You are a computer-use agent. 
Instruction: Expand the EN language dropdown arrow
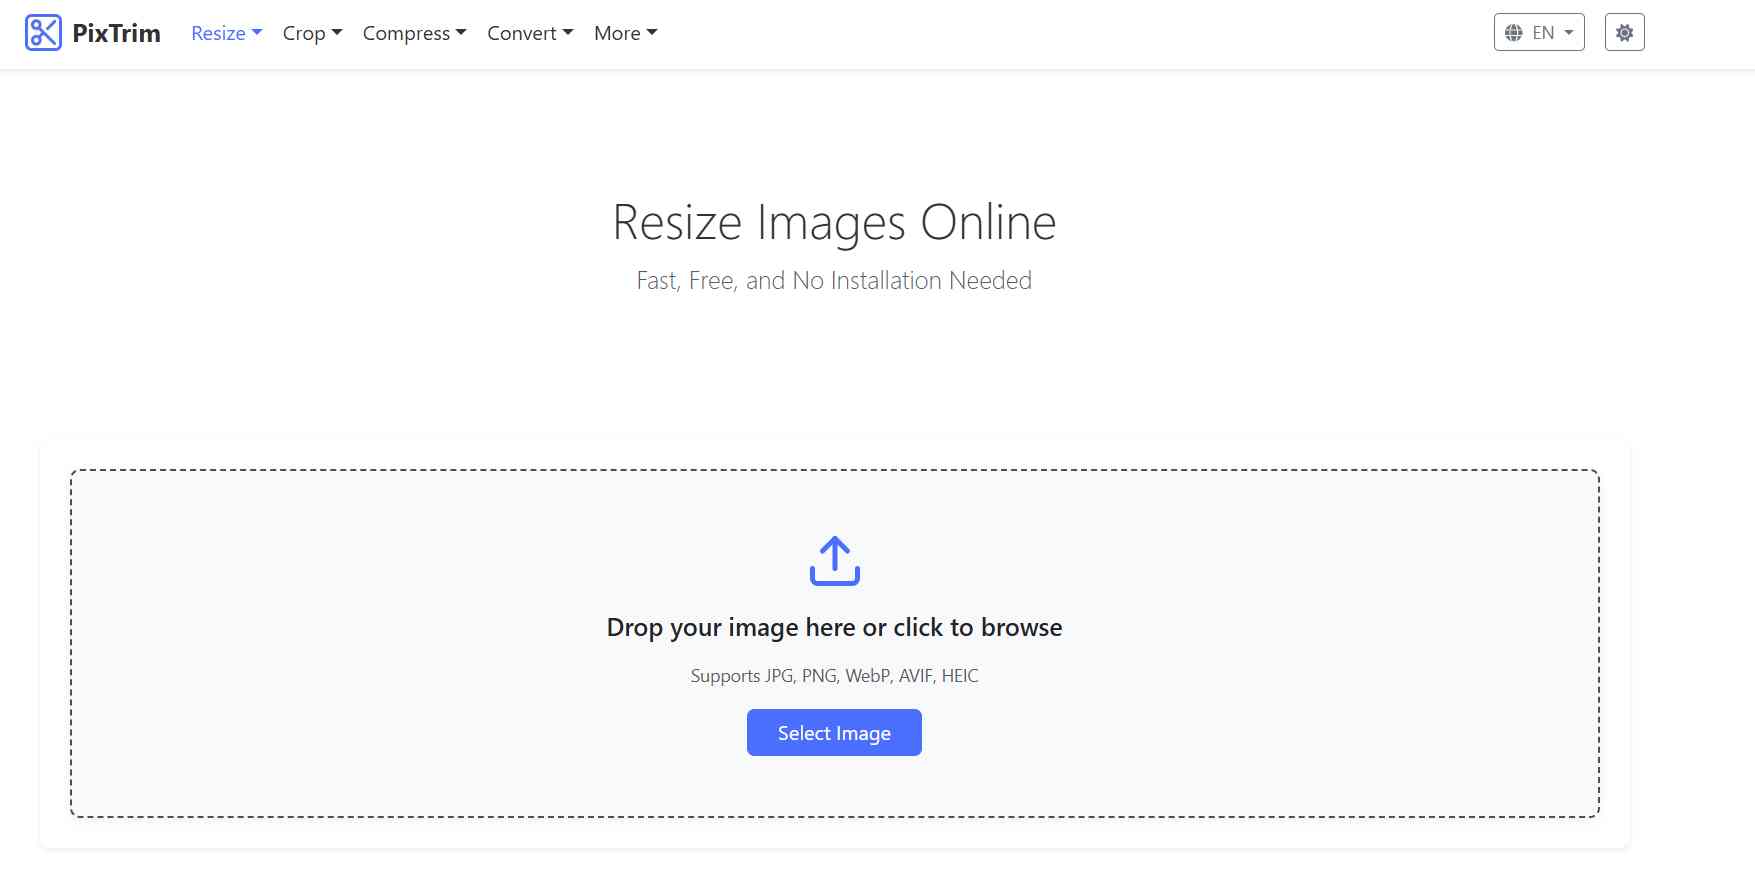pos(1569,33)
